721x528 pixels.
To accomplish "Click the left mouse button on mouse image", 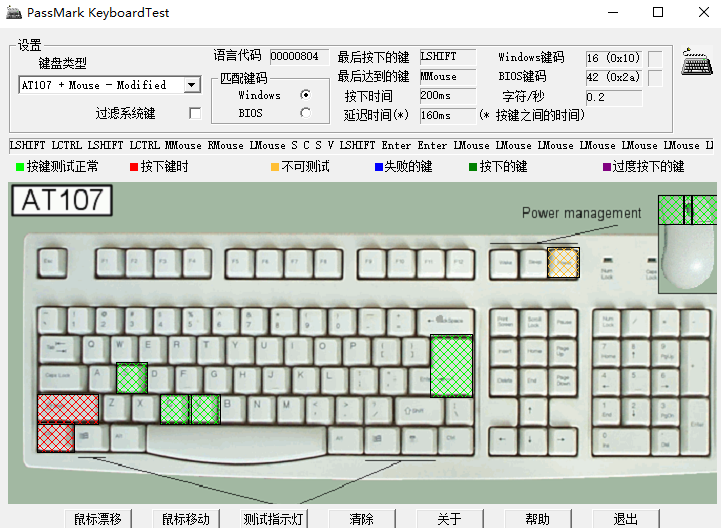I will tap(671, 210).
